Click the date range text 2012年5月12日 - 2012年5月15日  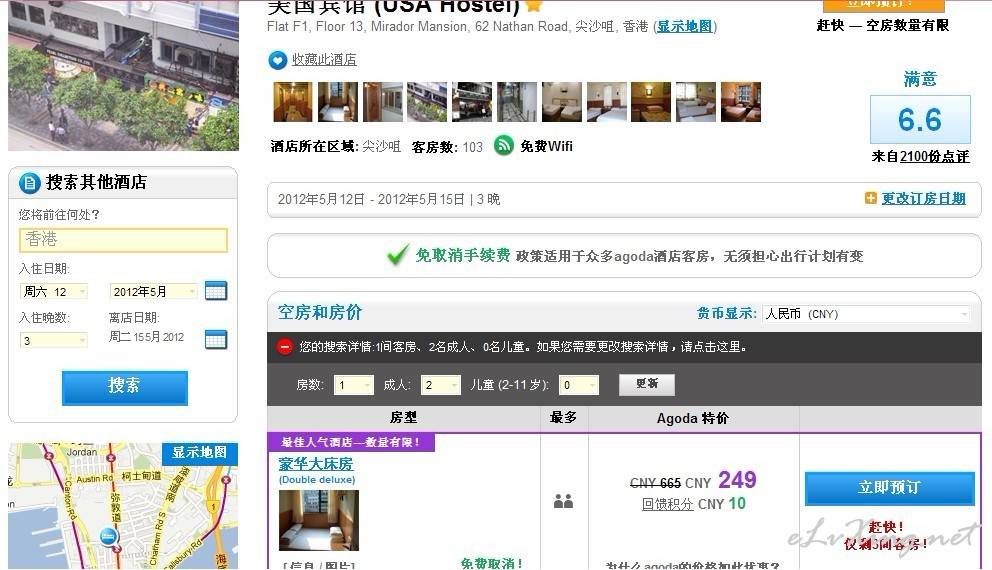coord(371,199)
